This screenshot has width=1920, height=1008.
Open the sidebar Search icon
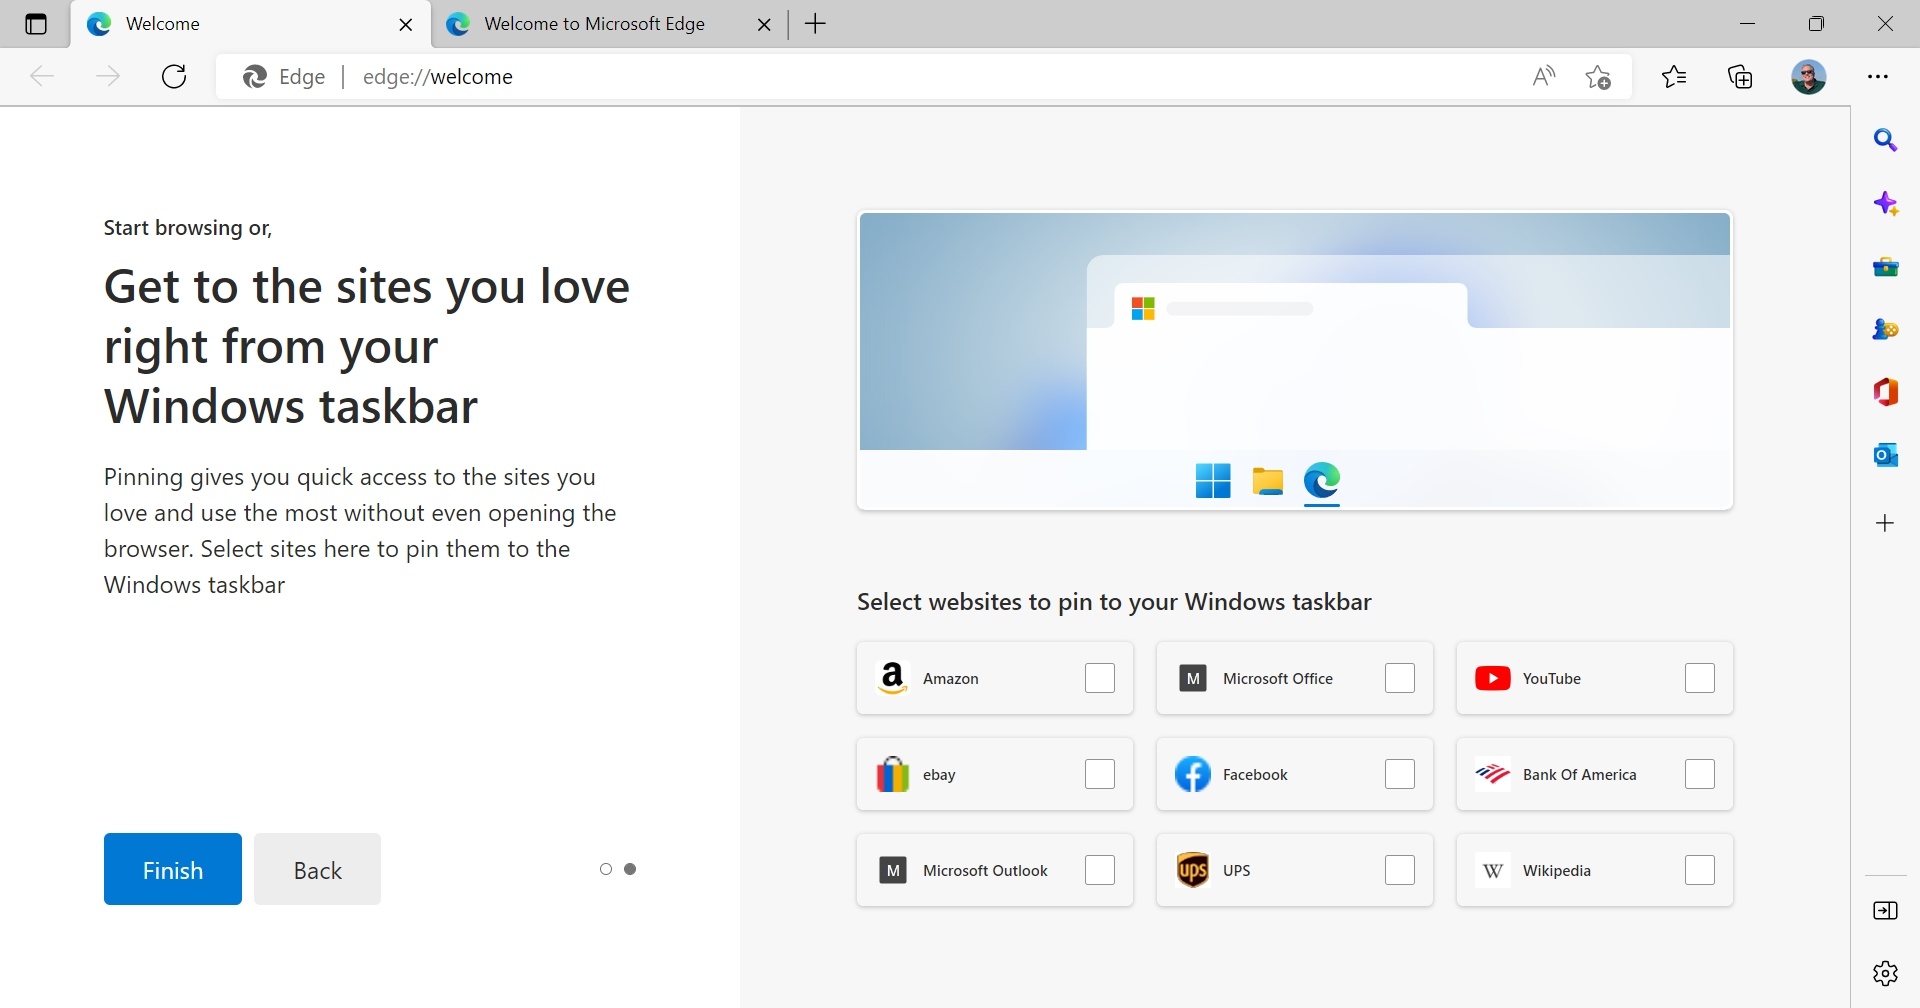click(1885, 141)
